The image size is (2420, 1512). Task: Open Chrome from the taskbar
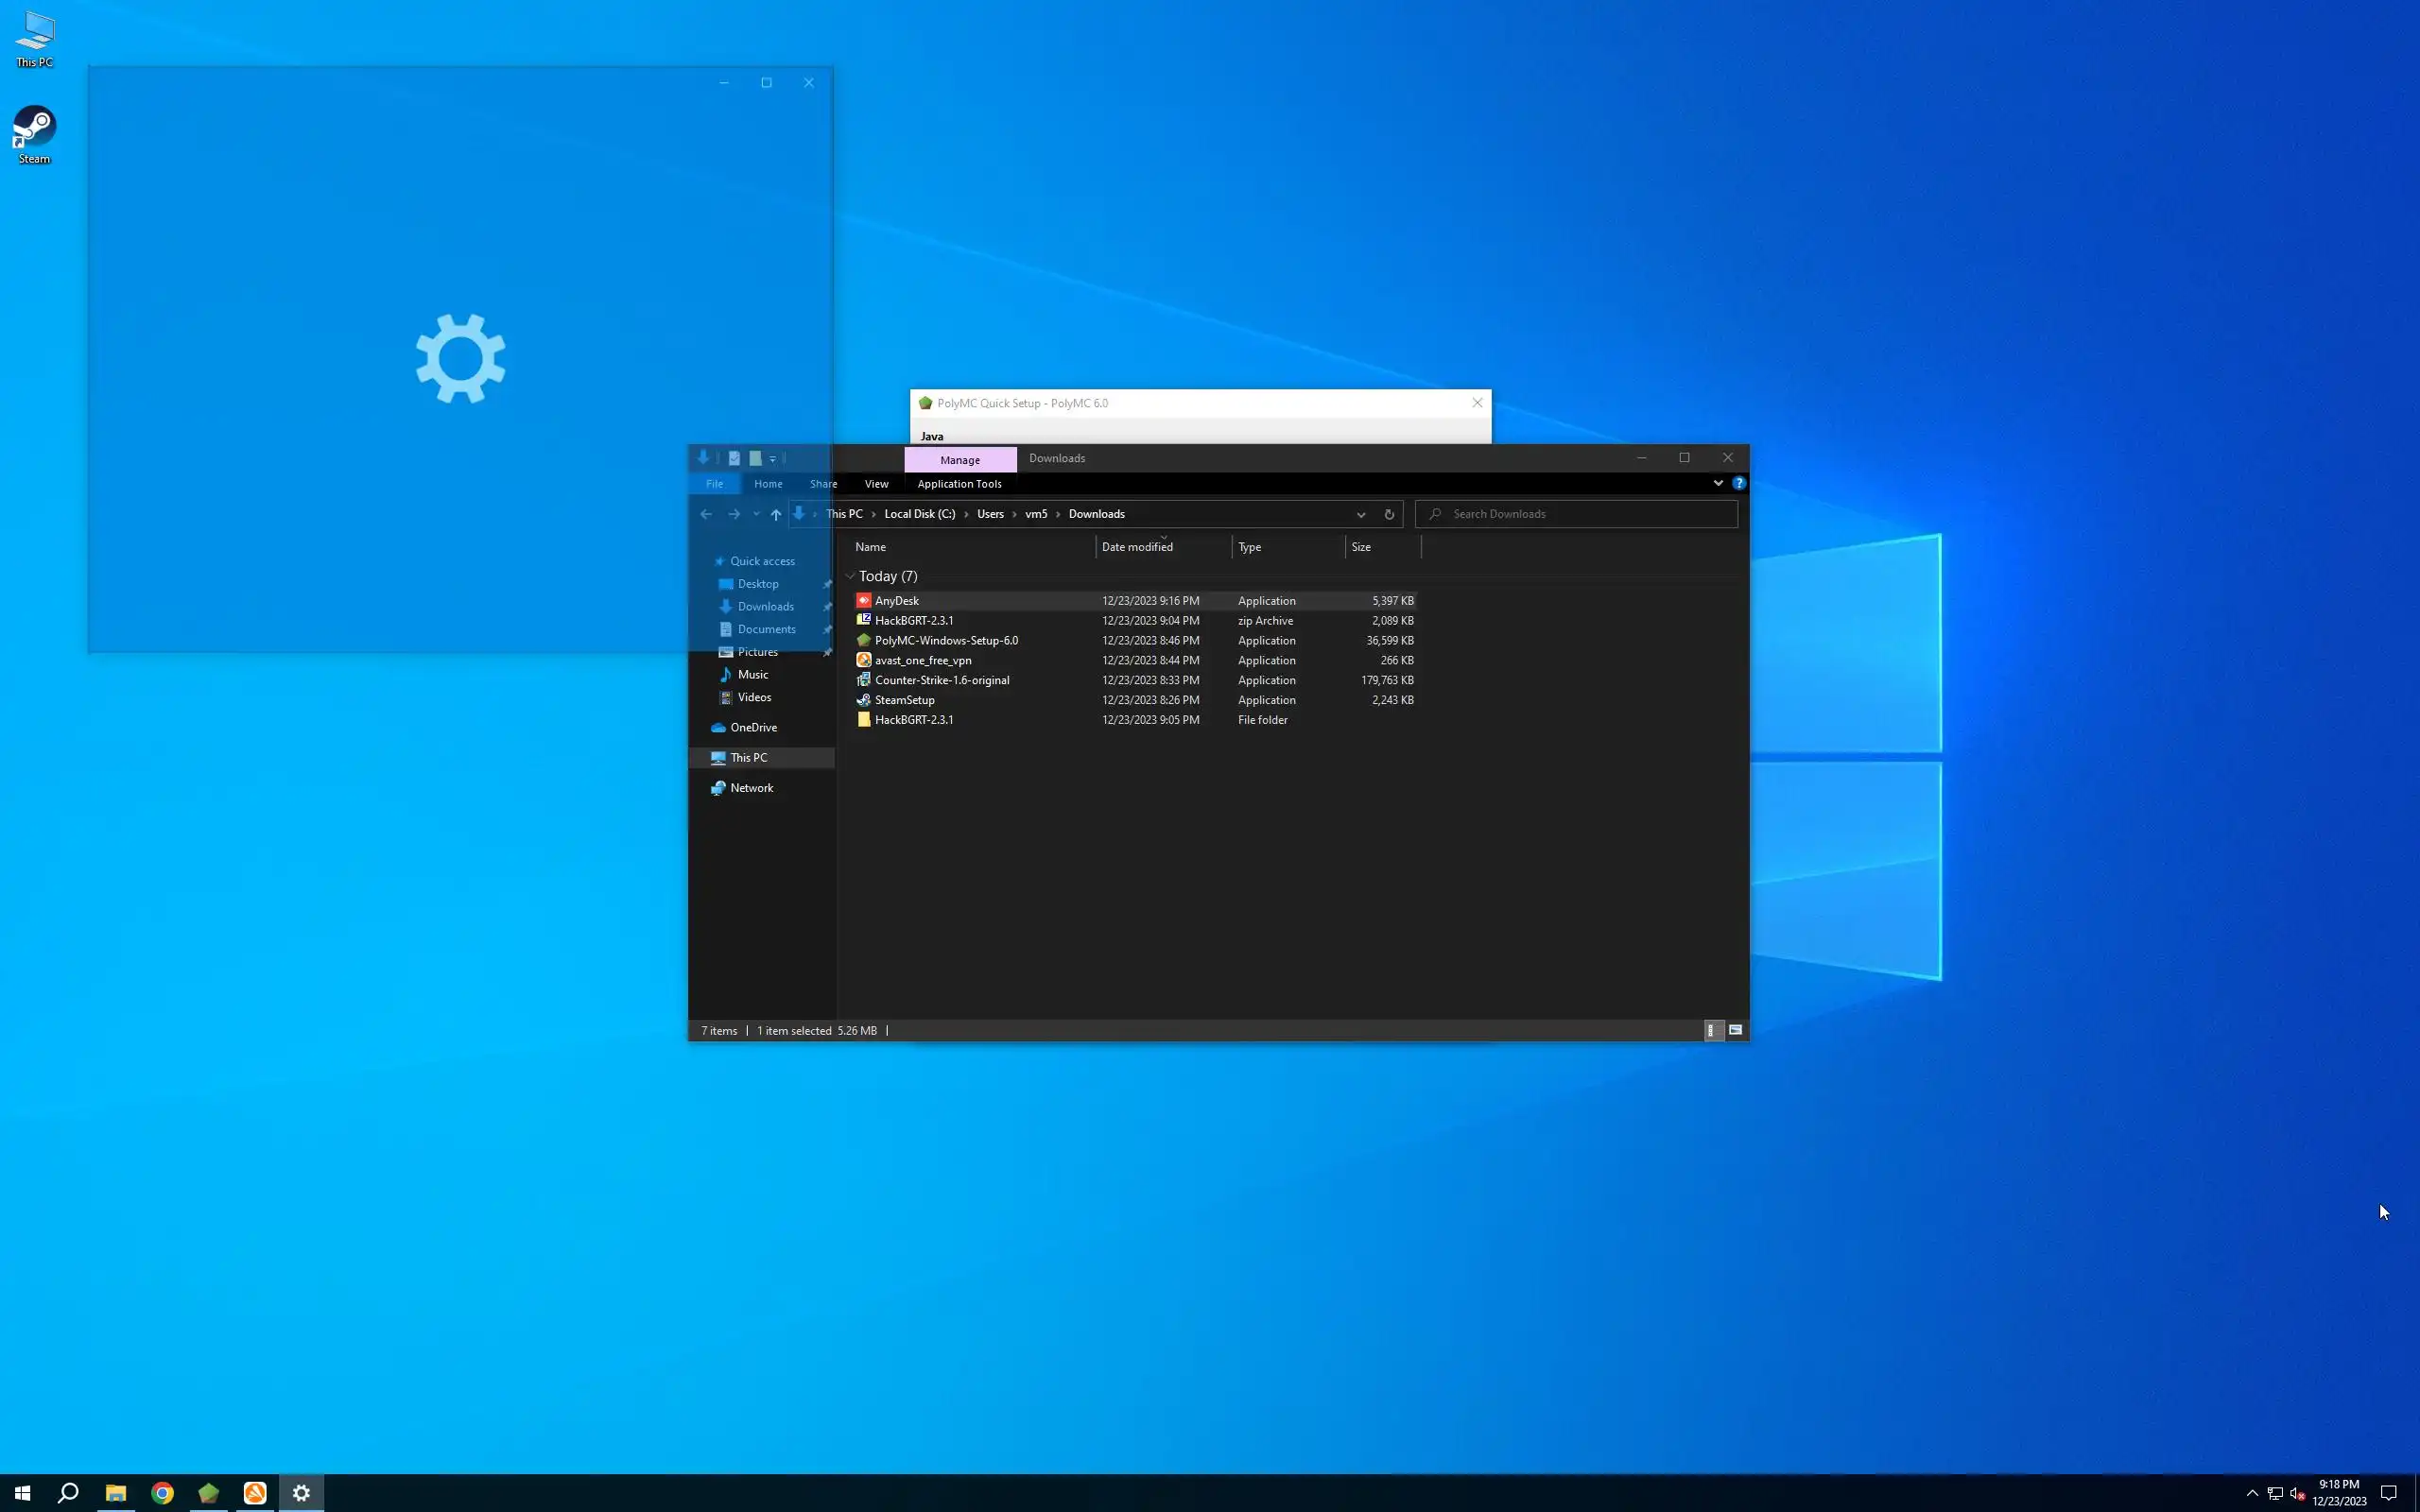point(162,1493)
